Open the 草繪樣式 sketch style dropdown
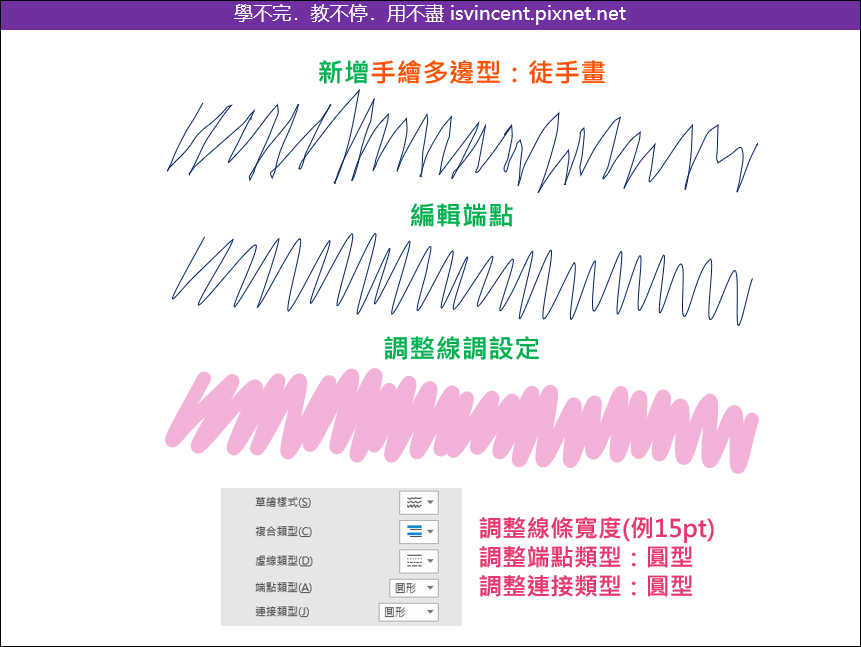The image size is (861, 647). click(x=418, y=503)
